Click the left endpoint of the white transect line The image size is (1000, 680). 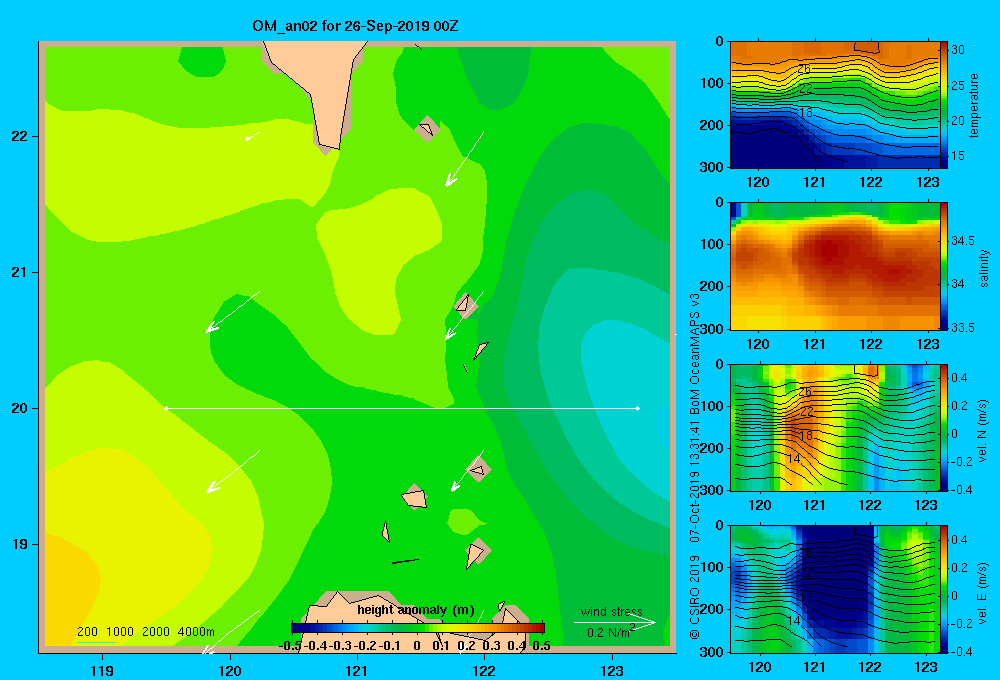pyautogui.click(x=166, y=408)
